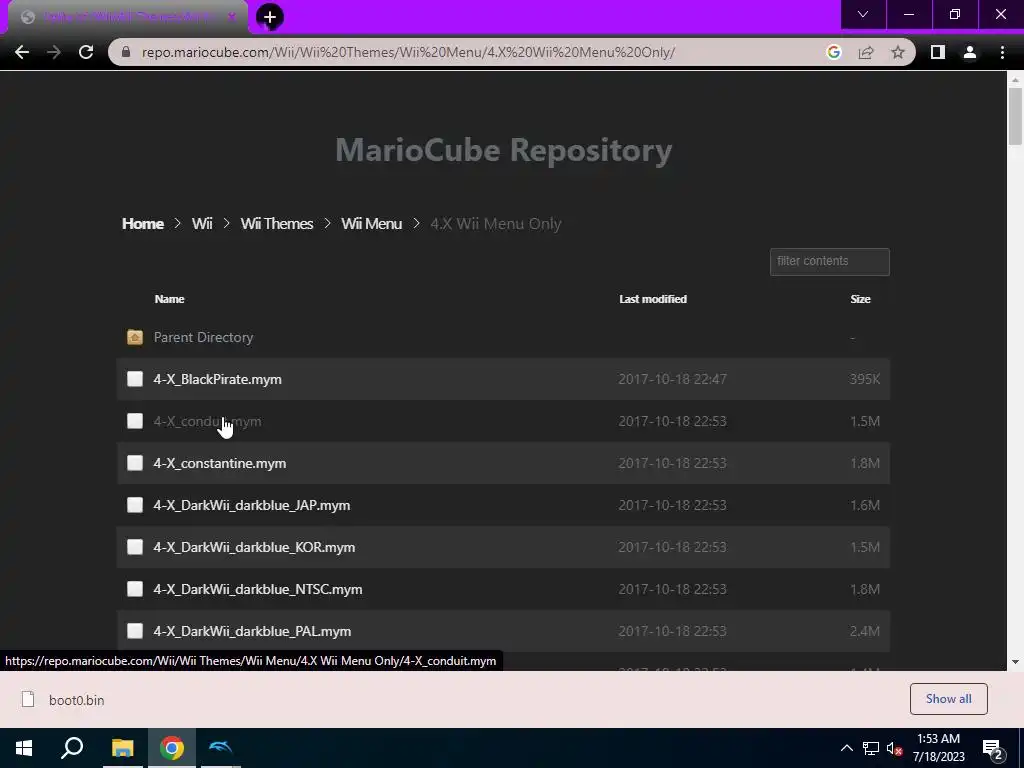This screenshot has height=768, width=1024.
Task: Show hidden system tray icons
Action: [846, 748]
